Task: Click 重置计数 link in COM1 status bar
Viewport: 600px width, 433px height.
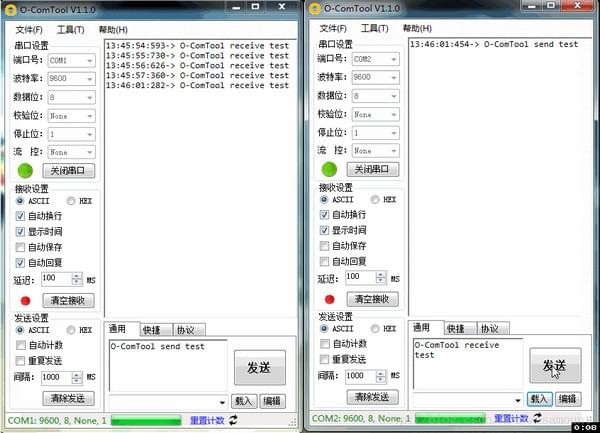Action: point(207,420)
